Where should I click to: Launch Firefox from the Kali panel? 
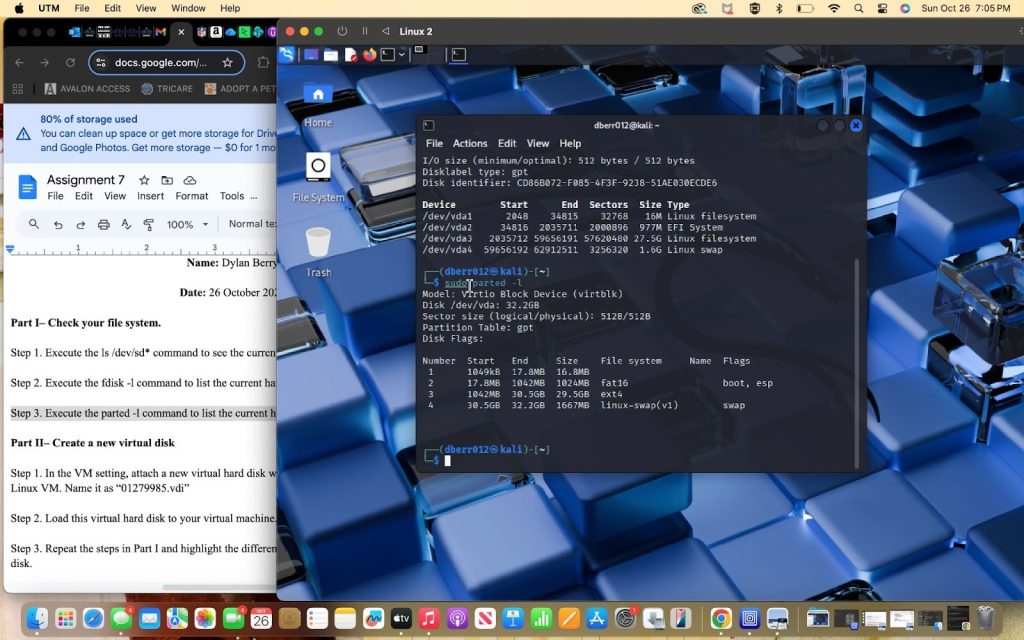(369, 55)
